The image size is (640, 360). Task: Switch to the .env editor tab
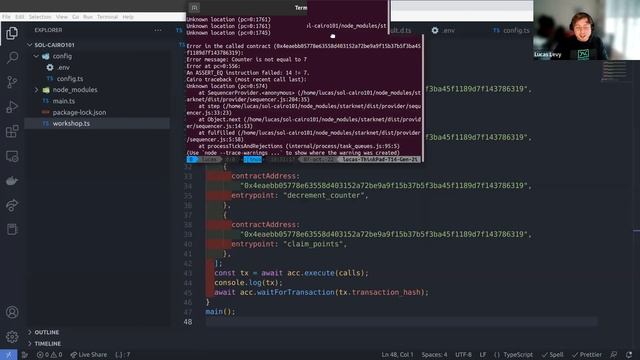(444, 31)
